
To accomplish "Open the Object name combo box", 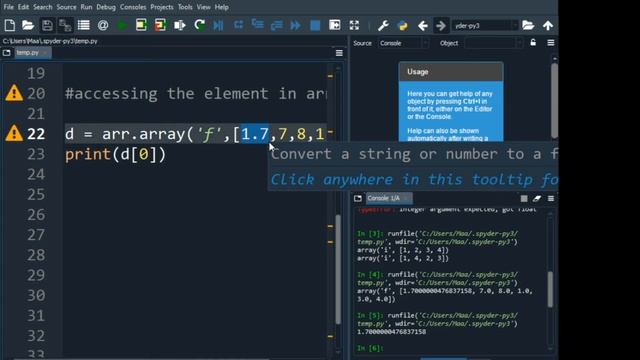I will point(493,43).
